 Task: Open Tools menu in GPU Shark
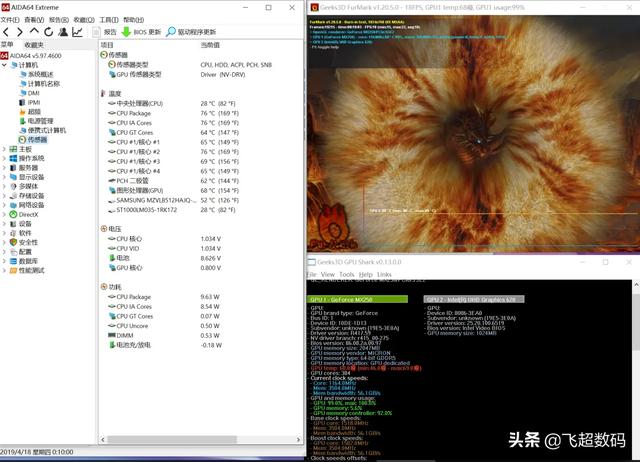coord(347,274)
